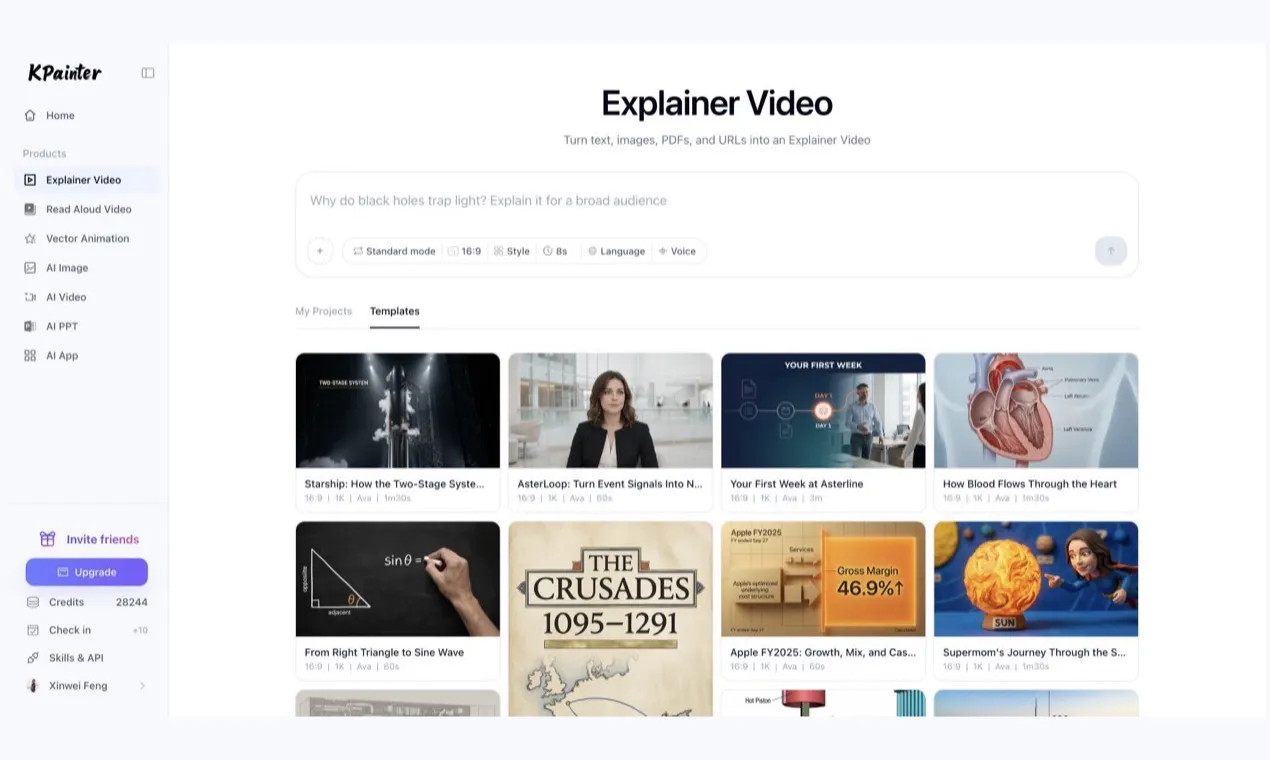
Task: Collapse the sidebar with the panel icon
Action: (148, 73)
